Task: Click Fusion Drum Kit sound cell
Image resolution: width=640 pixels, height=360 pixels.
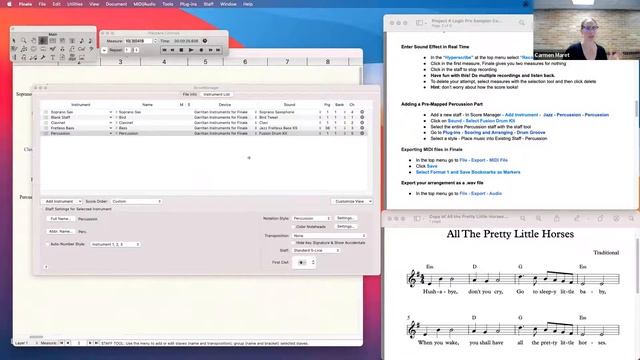Action: click(x=273, y=133)
